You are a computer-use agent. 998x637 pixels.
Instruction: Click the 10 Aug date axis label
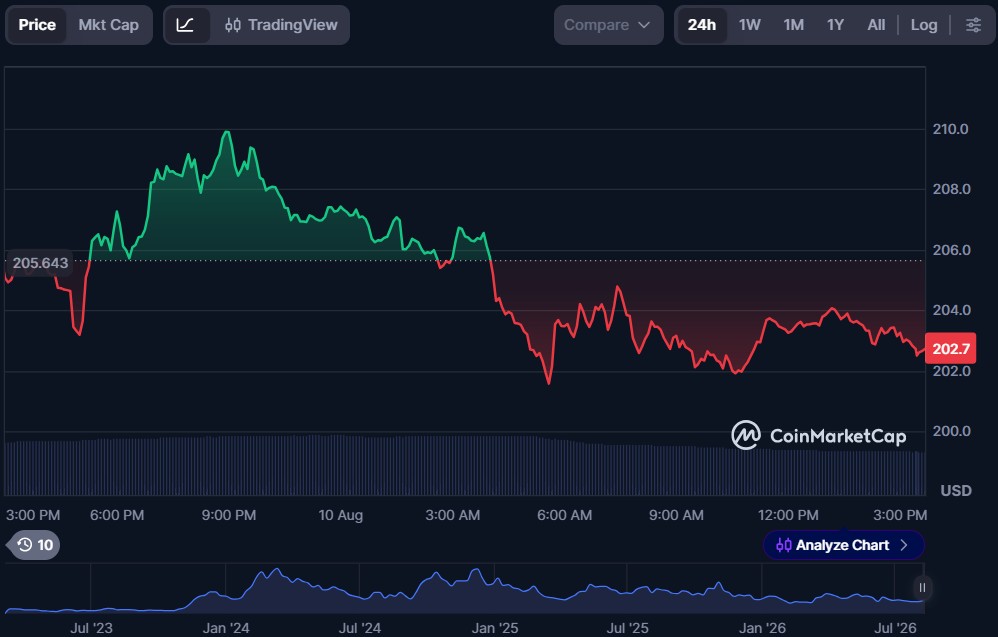(341, 515)
